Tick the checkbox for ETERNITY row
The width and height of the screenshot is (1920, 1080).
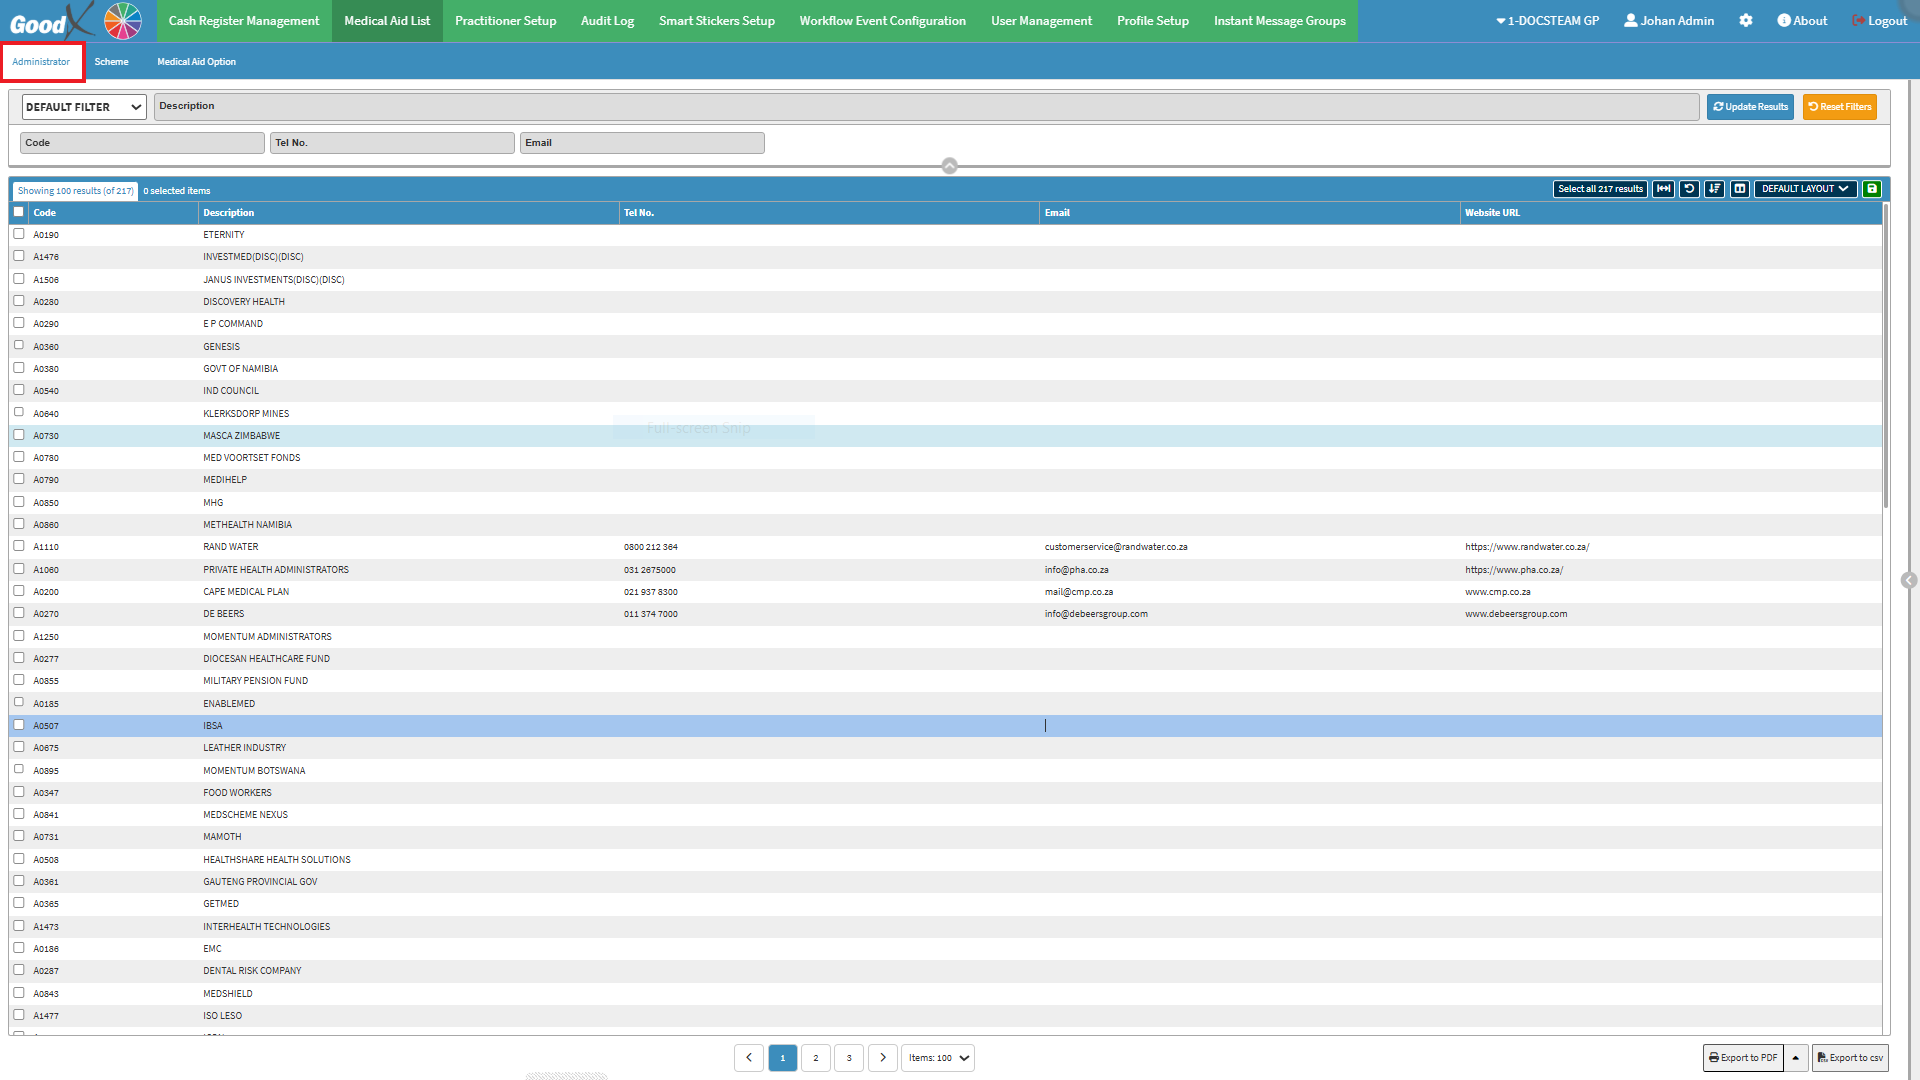(x=19, y=234)
